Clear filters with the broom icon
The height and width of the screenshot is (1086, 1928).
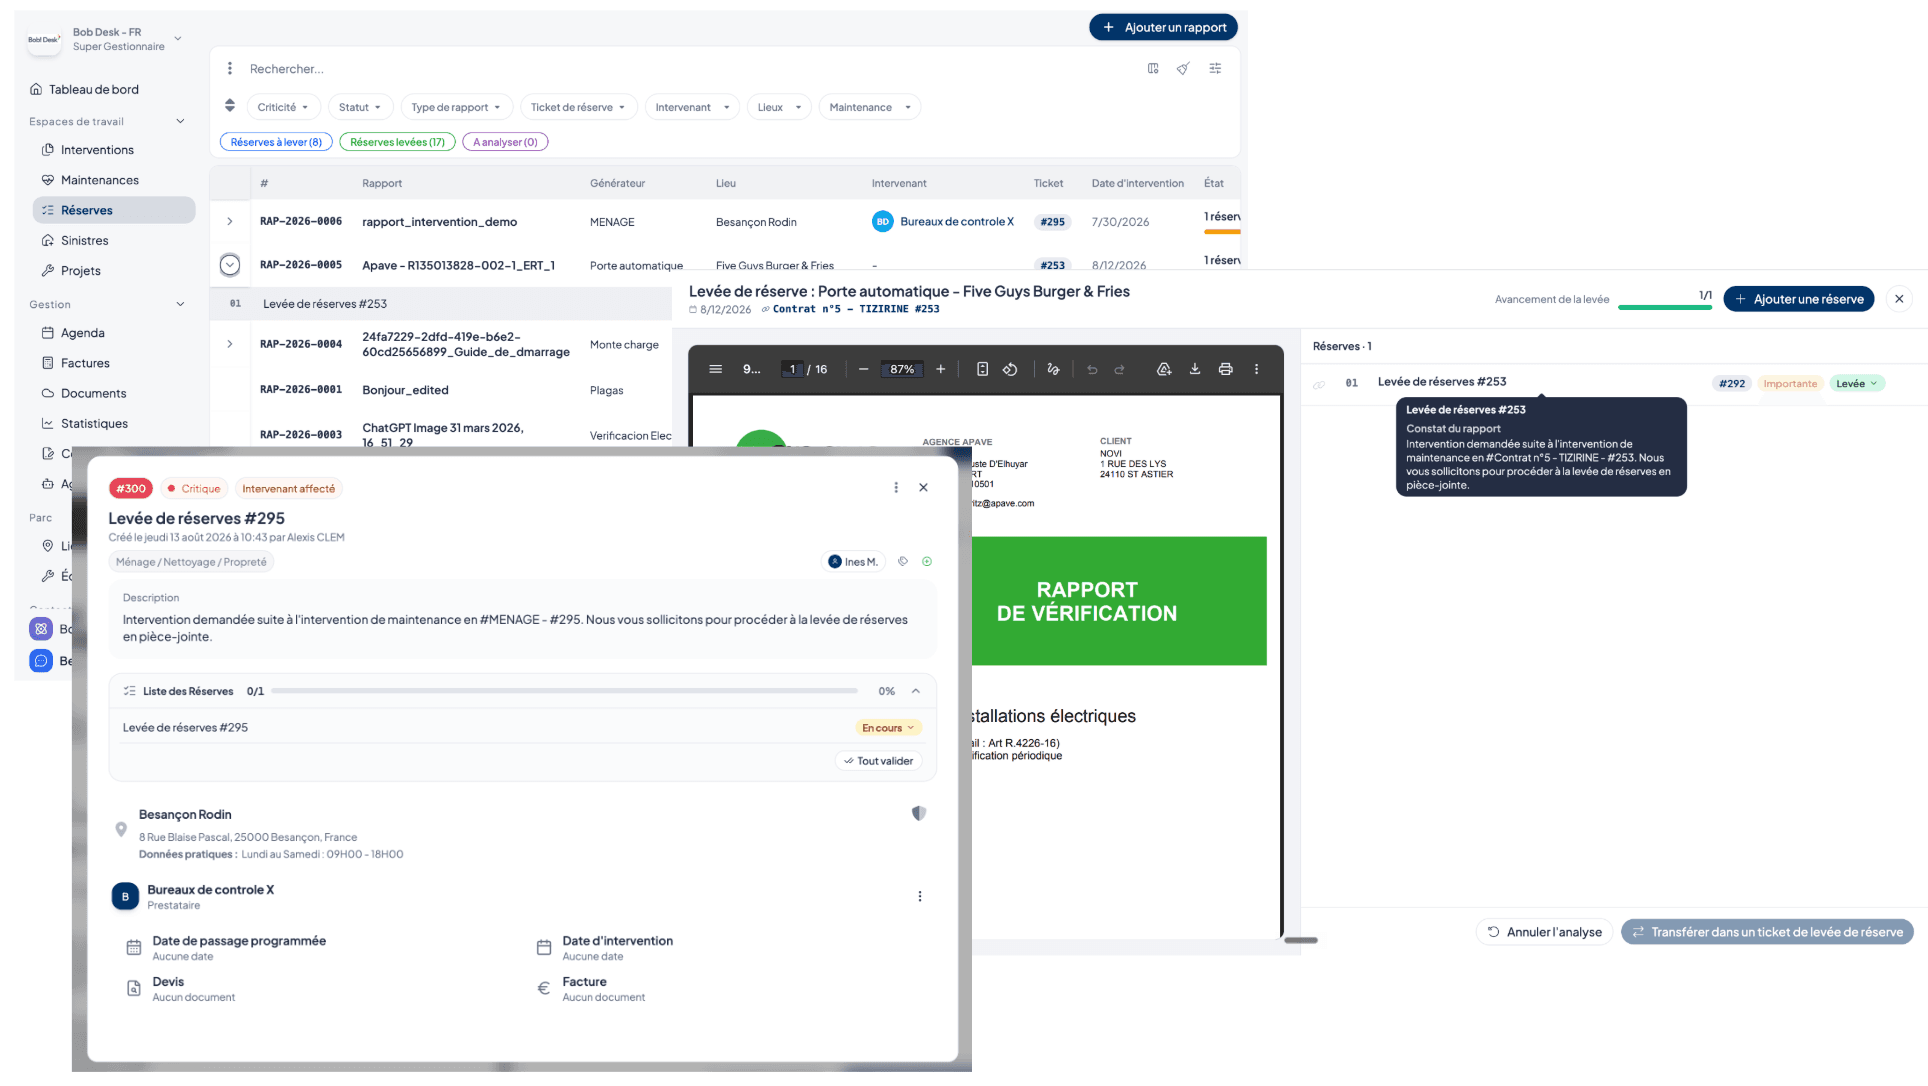(x=1183, y=68)
